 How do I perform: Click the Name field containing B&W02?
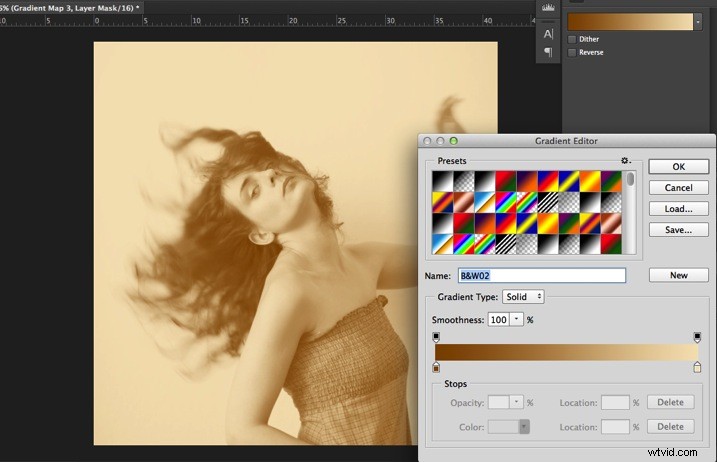[542, 275]
